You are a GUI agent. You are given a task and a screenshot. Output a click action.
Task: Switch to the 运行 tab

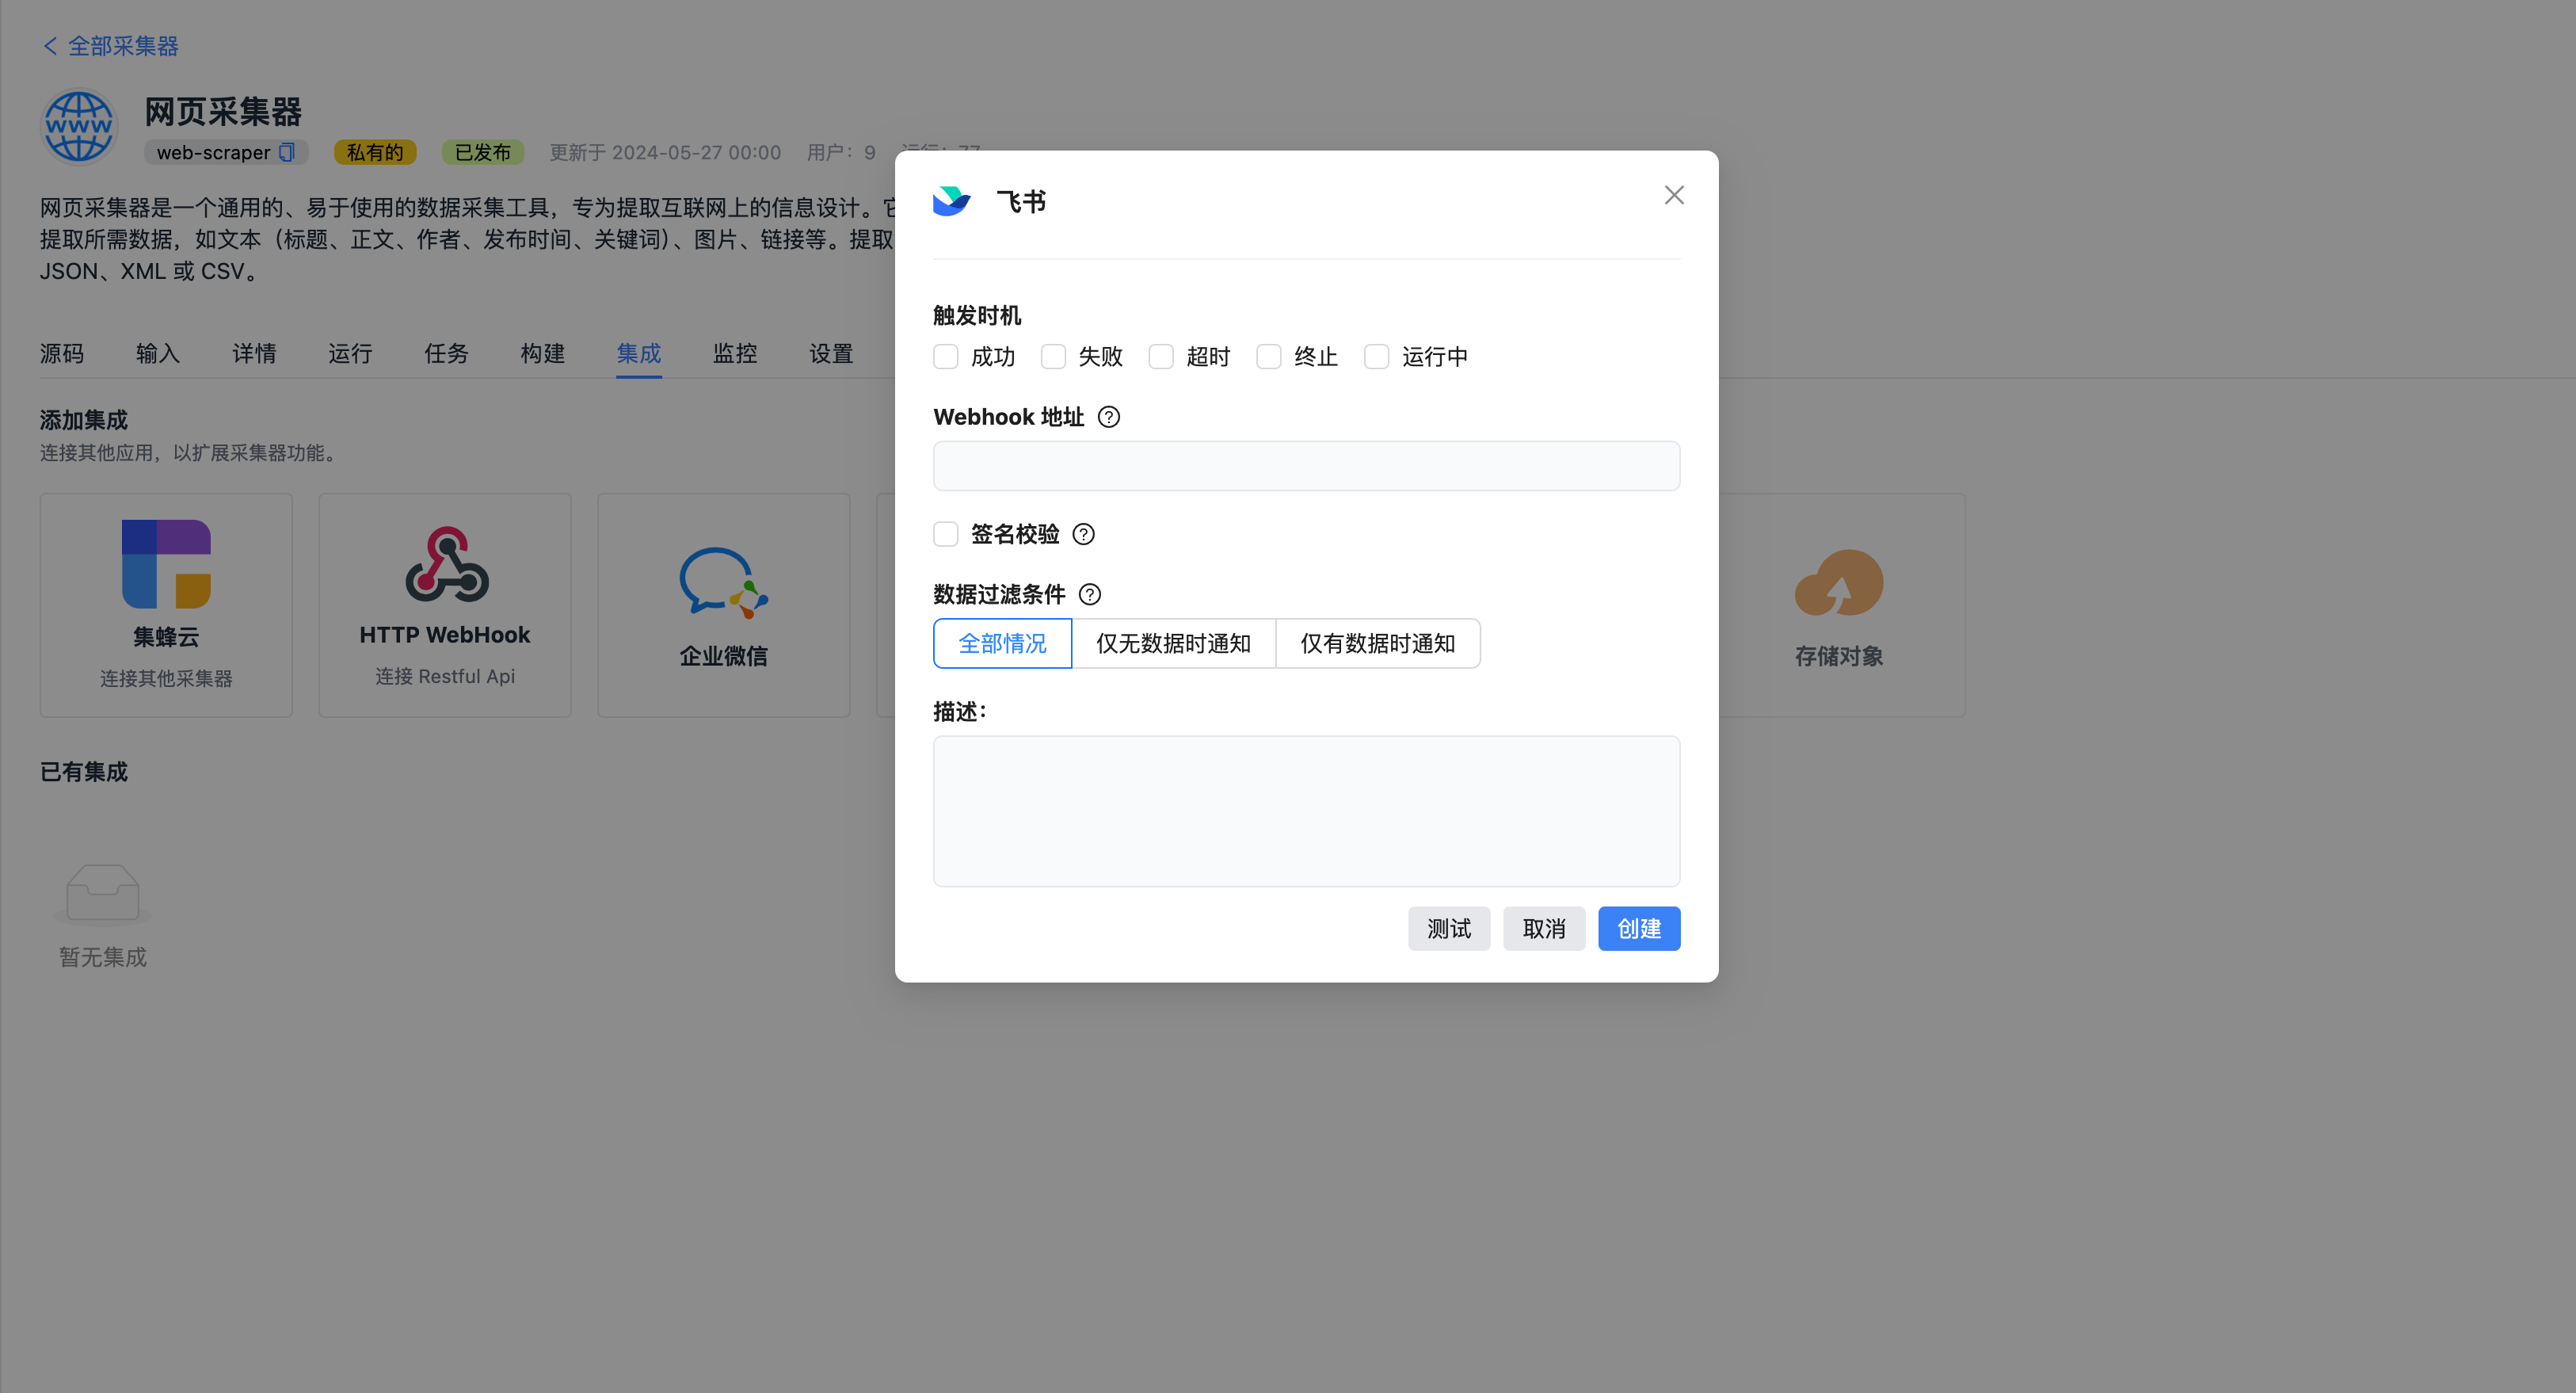click(350, 353)
